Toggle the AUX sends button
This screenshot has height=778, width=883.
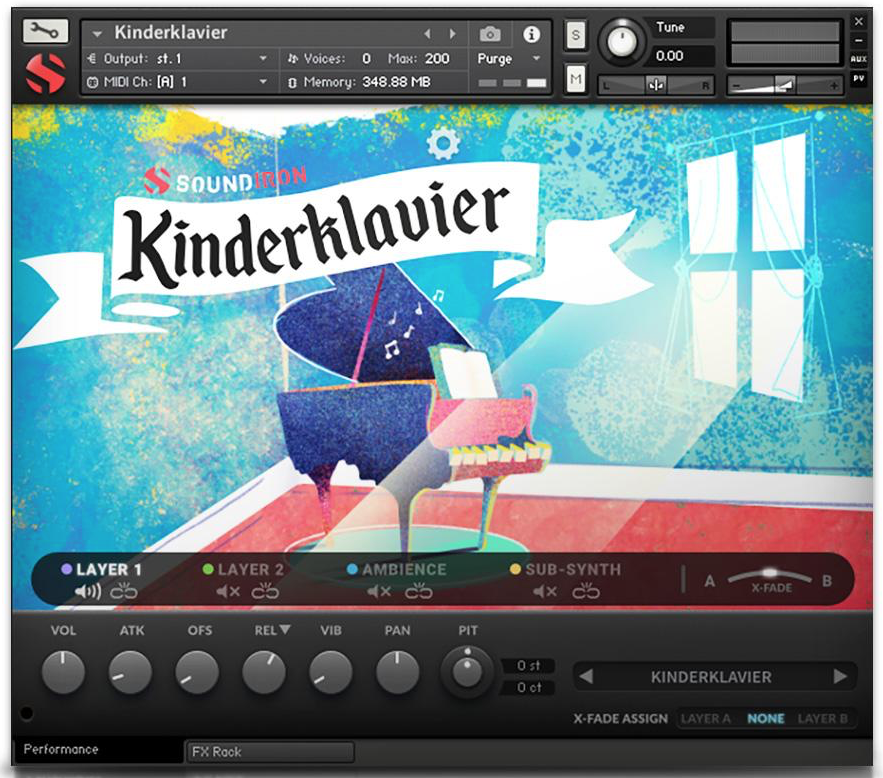pyautogui.click(x=858, y=59)
